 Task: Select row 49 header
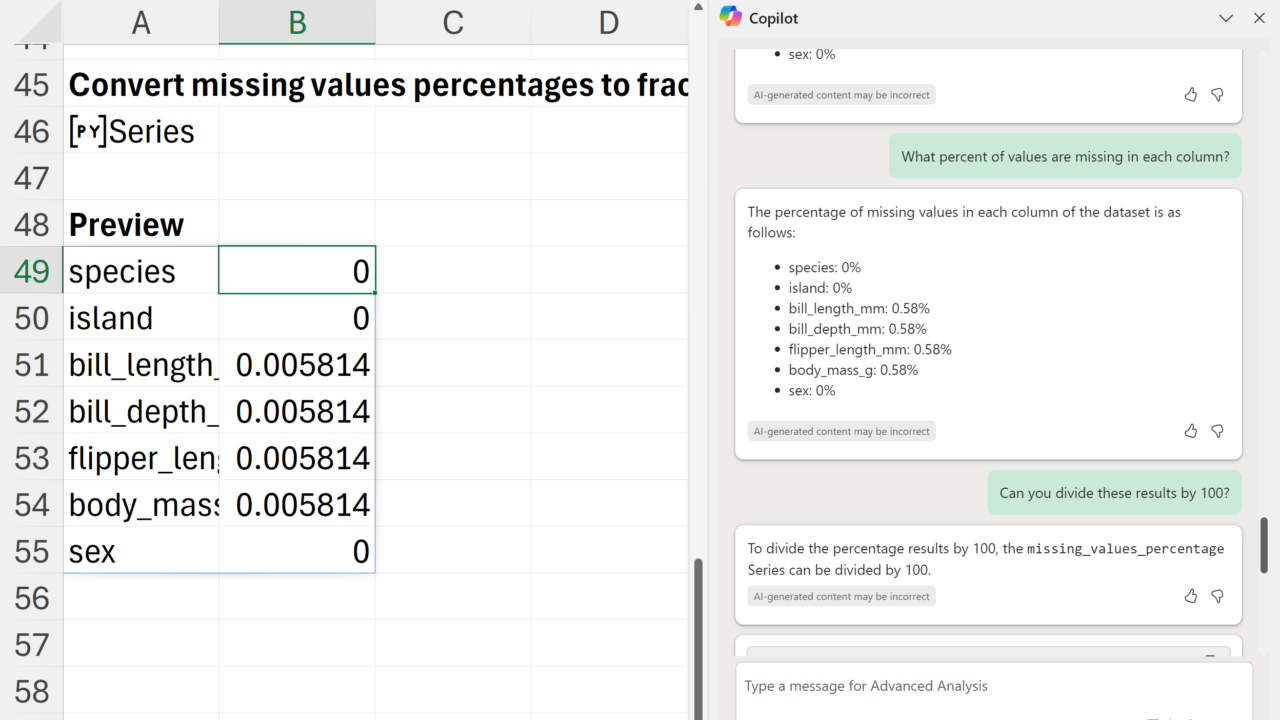(x=32, y=271)
